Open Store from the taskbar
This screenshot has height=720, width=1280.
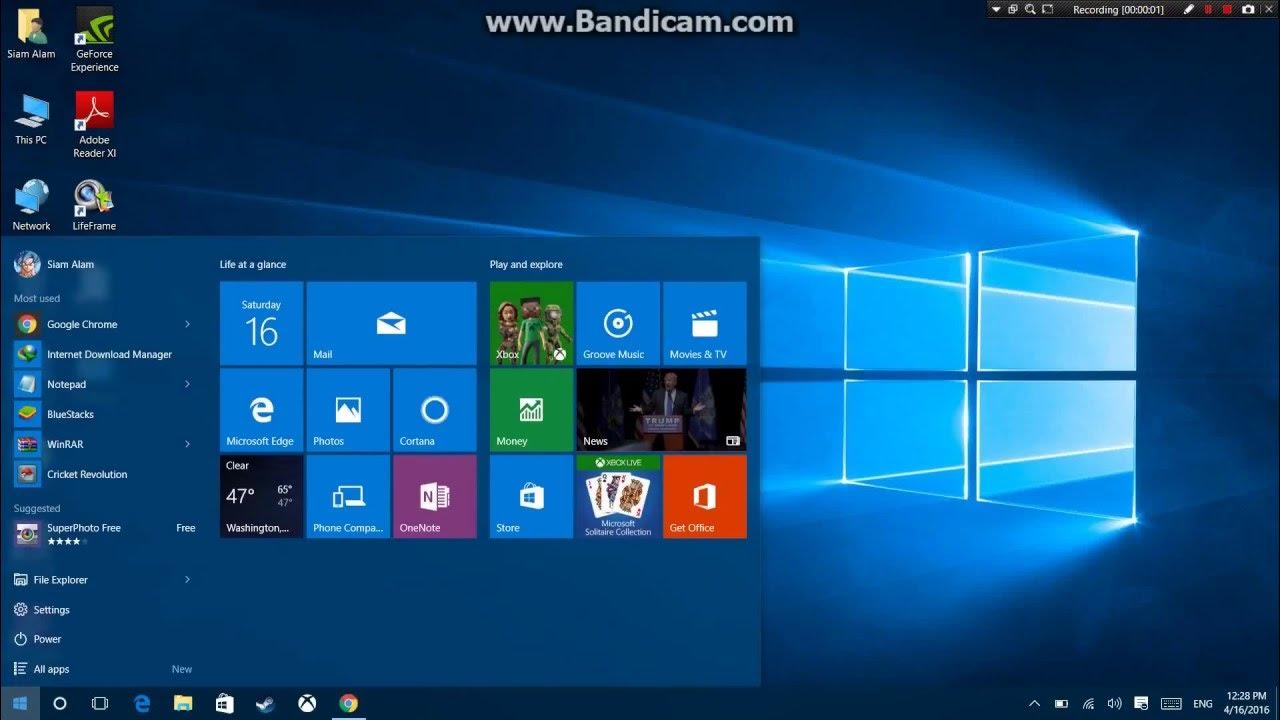click(224, 703)
